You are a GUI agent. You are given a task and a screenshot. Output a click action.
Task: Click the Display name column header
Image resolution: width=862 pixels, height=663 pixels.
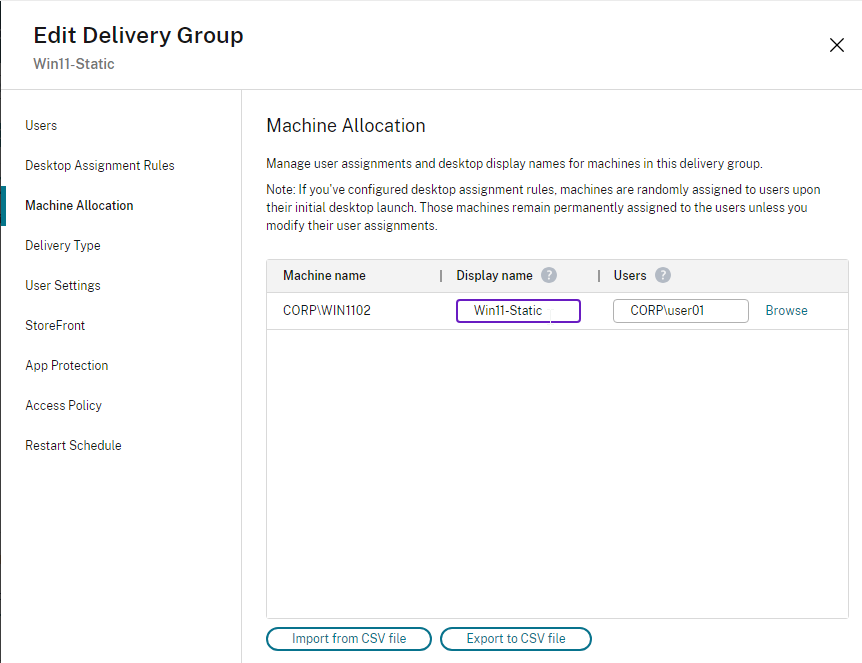(x=494, y=276)
